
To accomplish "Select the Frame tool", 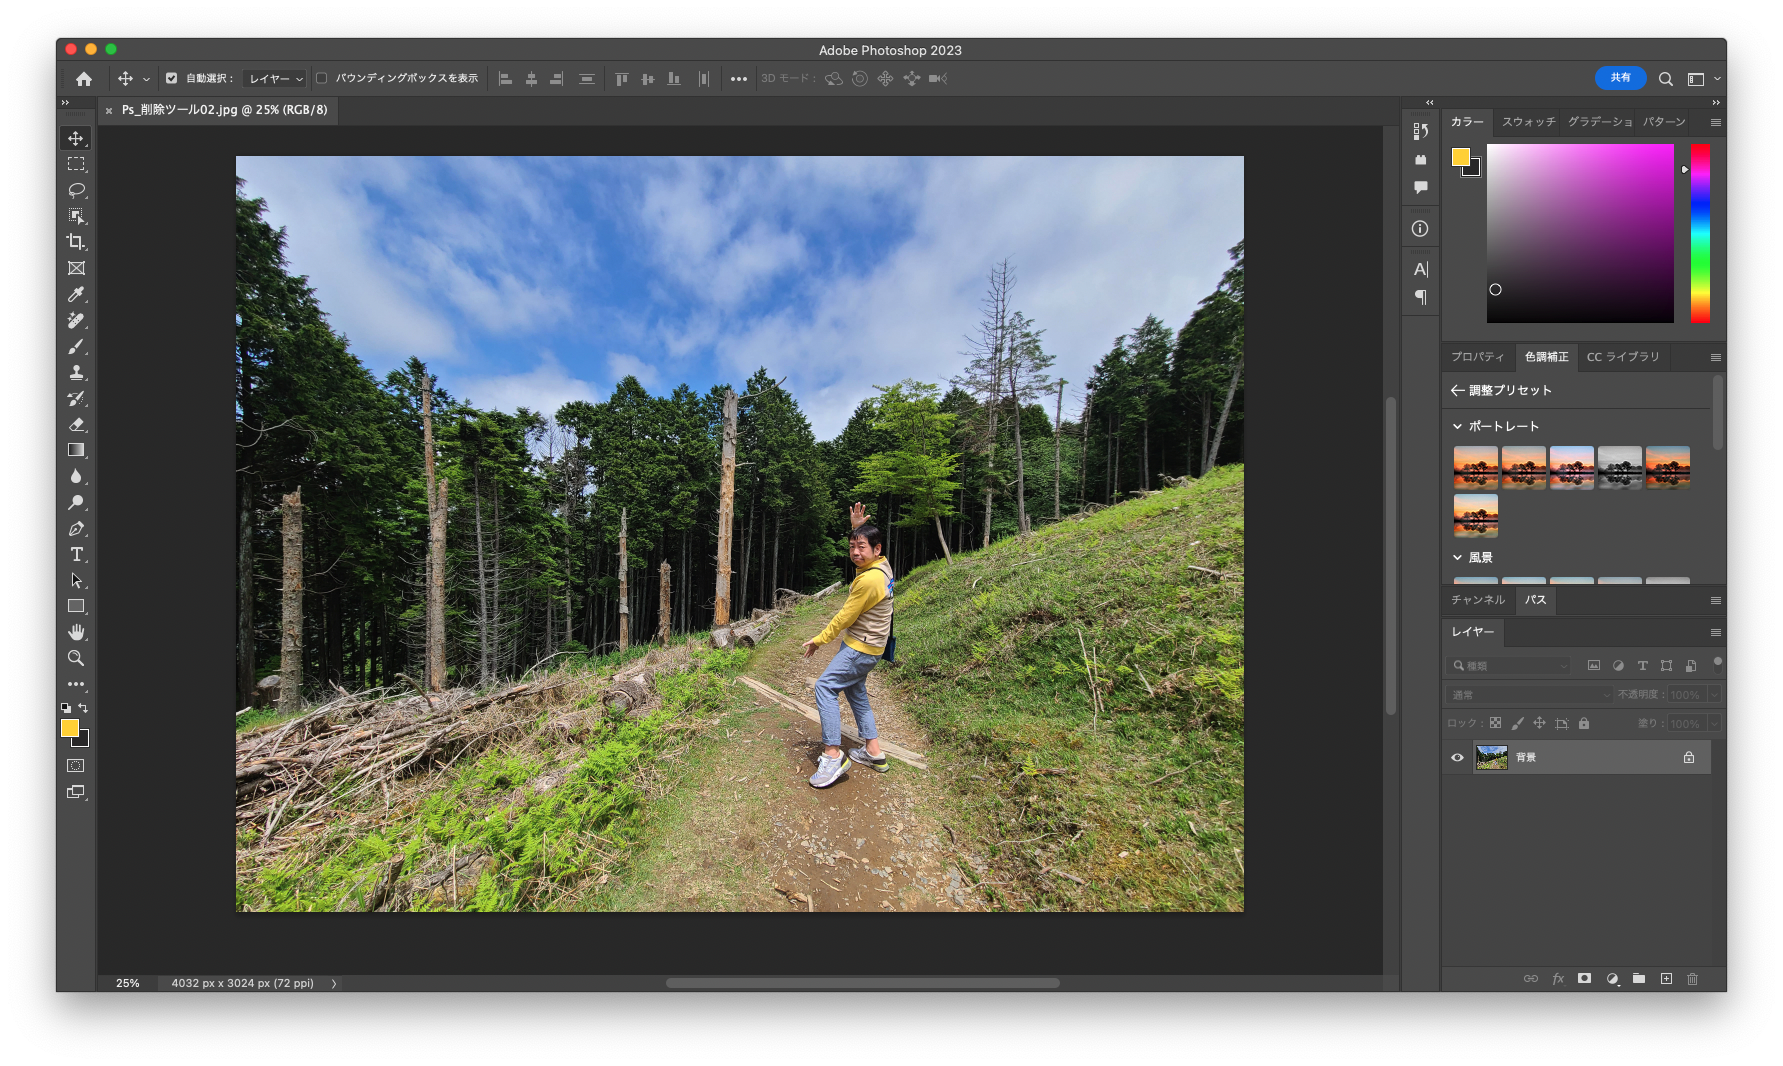I will pos(76,268).
